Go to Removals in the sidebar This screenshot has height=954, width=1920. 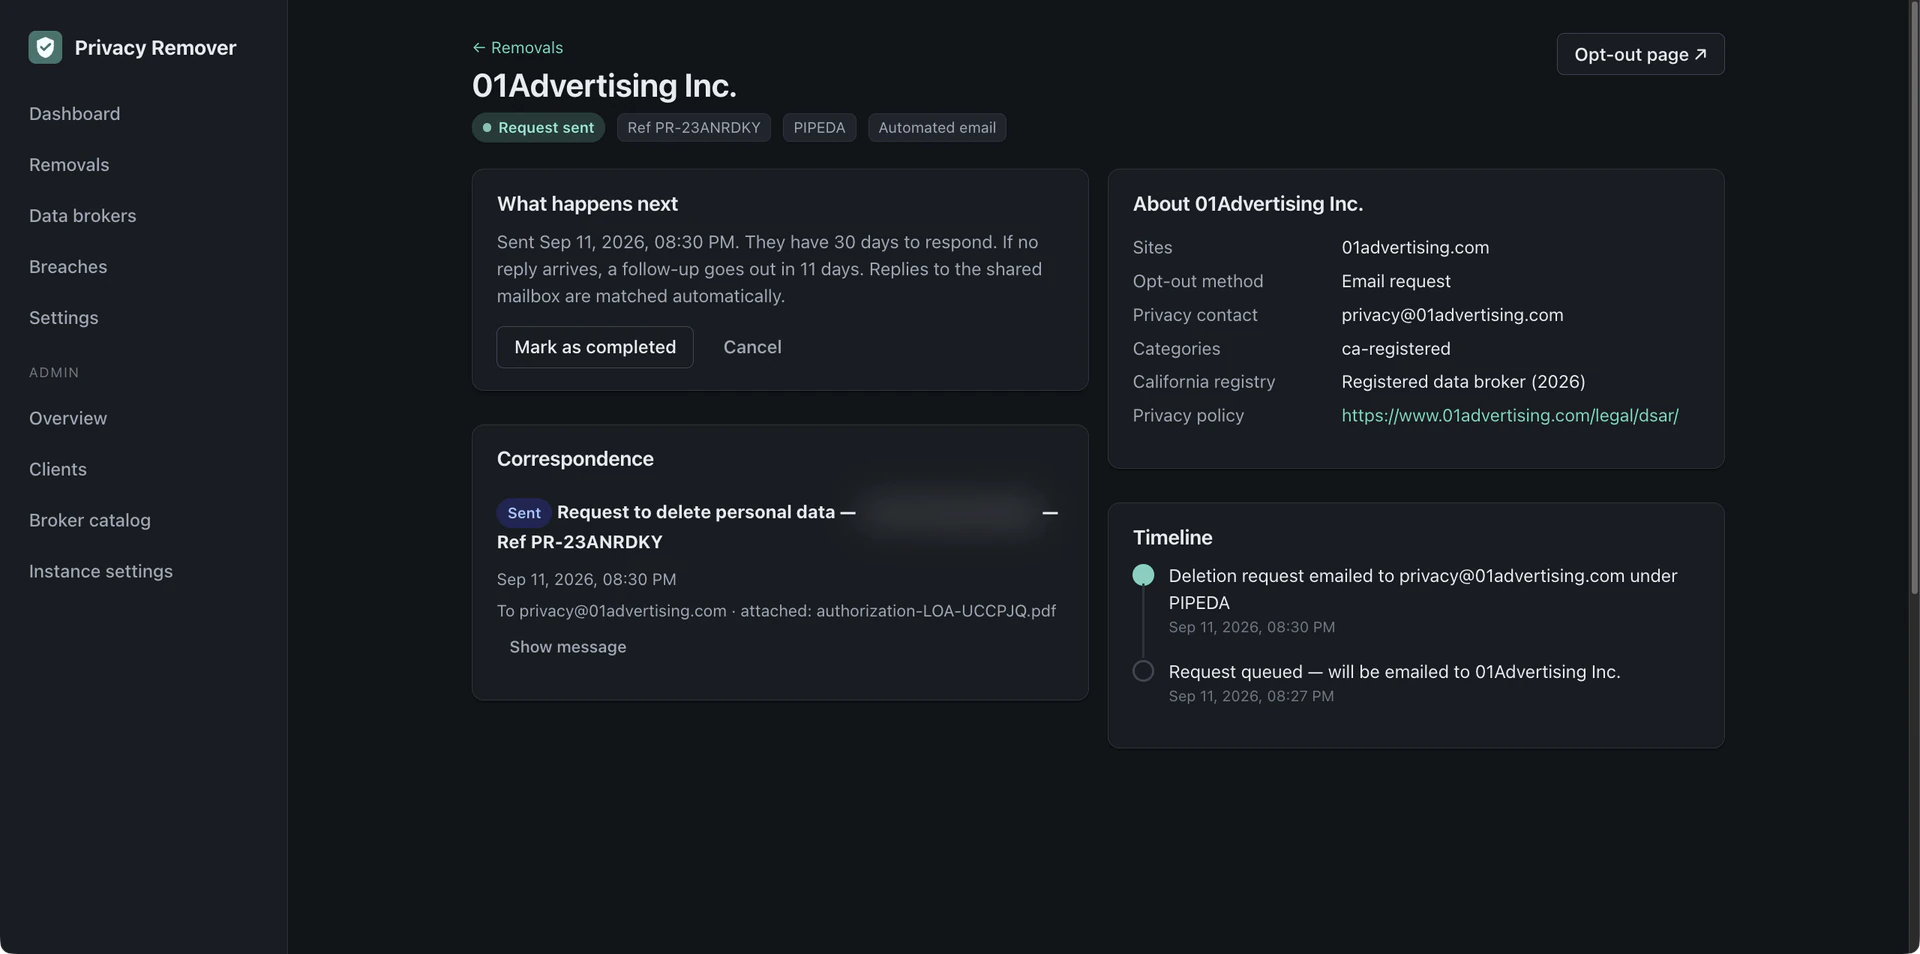[x=69, y=165]
